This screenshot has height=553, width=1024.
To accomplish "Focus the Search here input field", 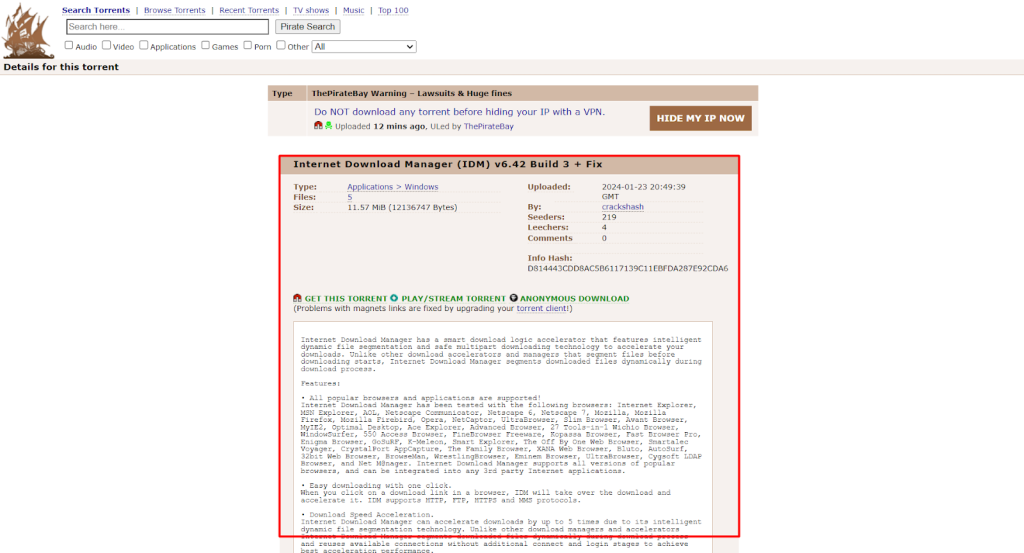I will (x=167, y=27).
